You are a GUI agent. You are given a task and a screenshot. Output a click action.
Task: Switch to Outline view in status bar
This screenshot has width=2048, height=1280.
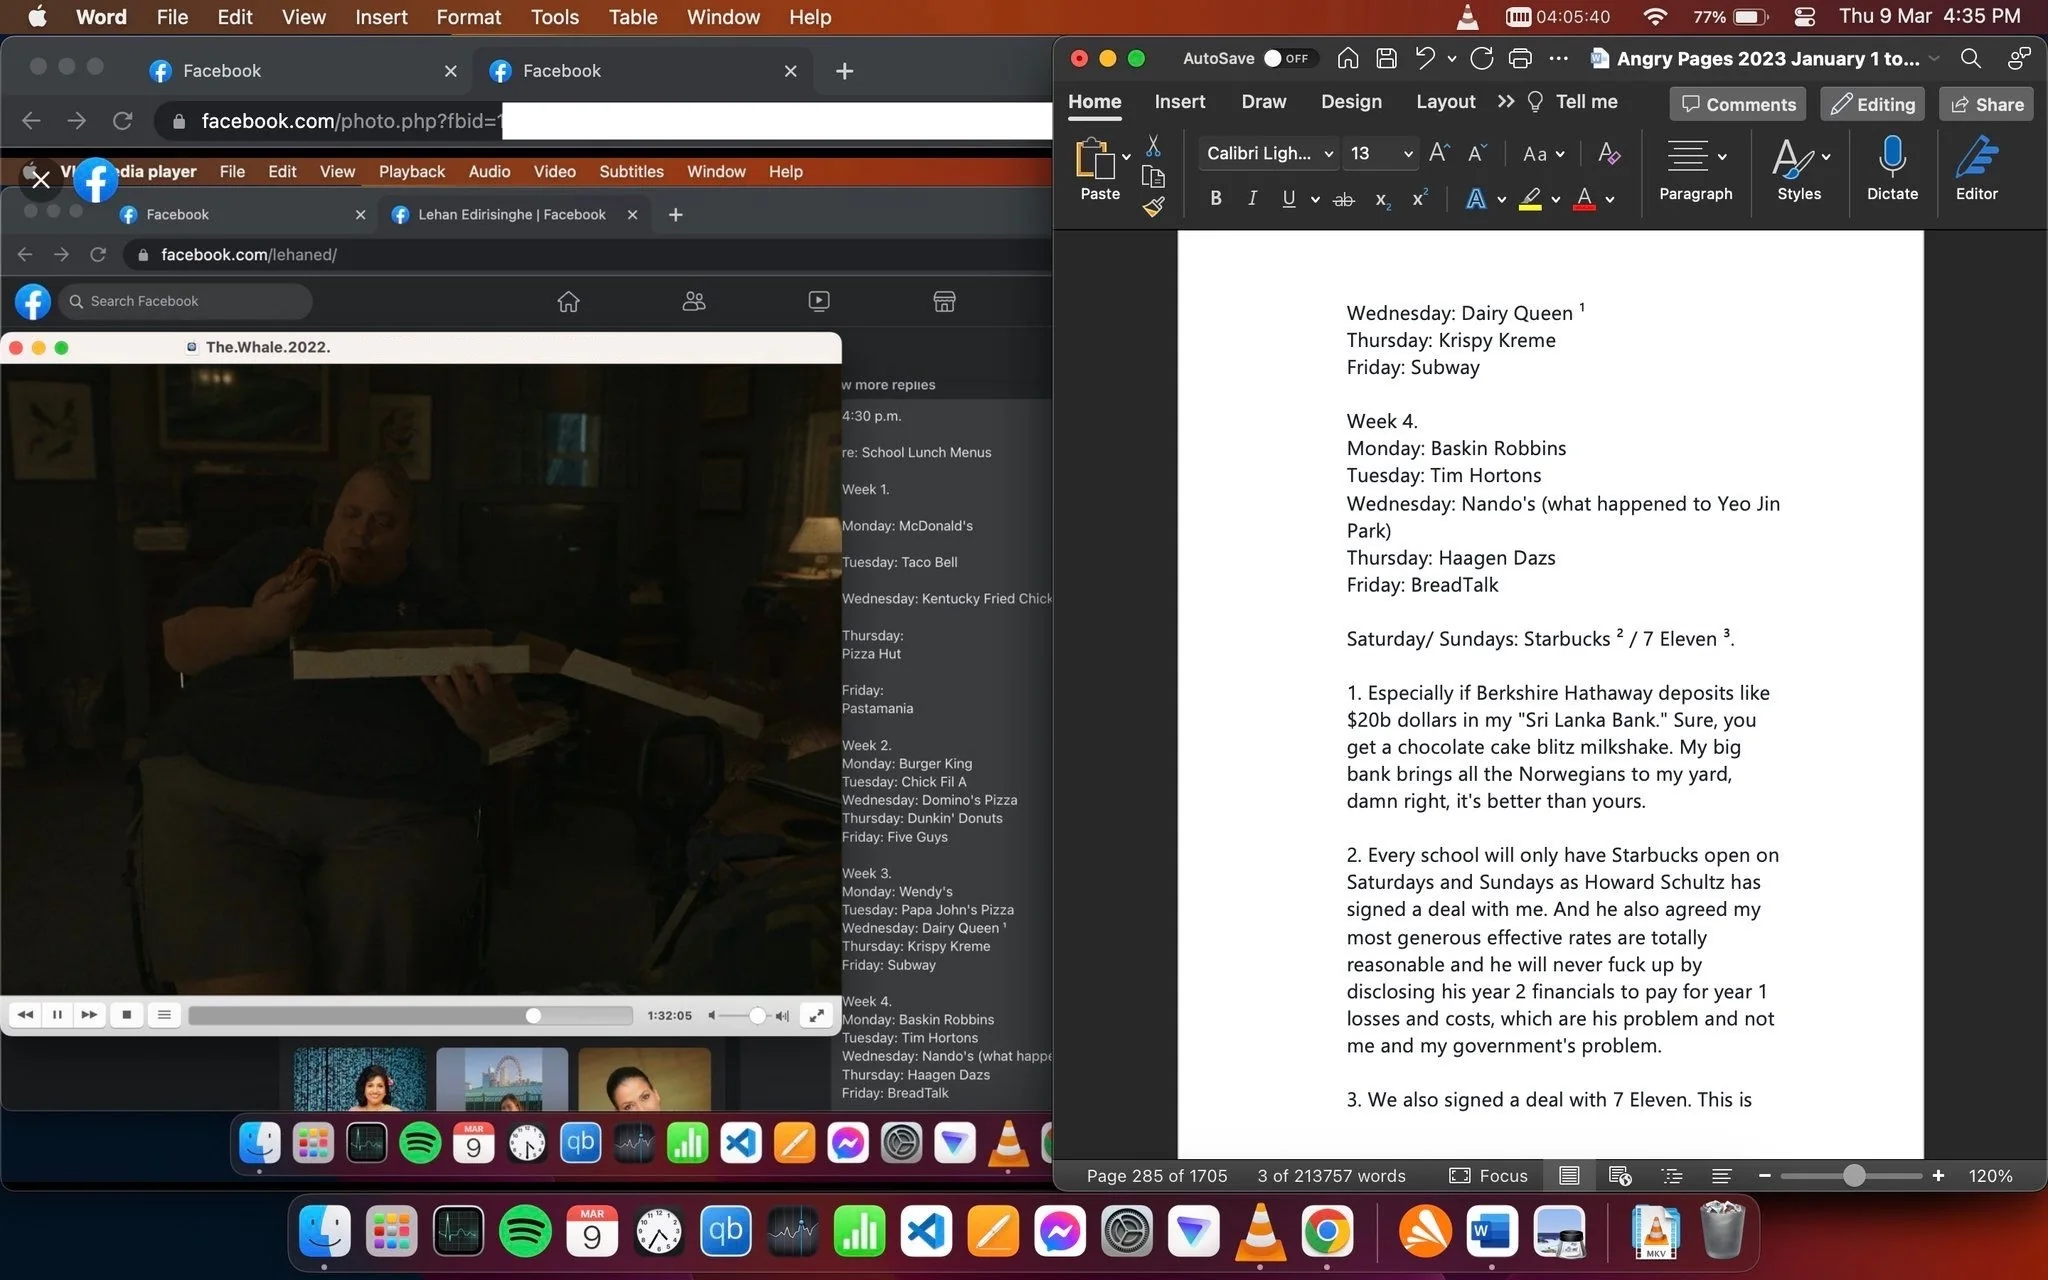coord(1671,1176)
